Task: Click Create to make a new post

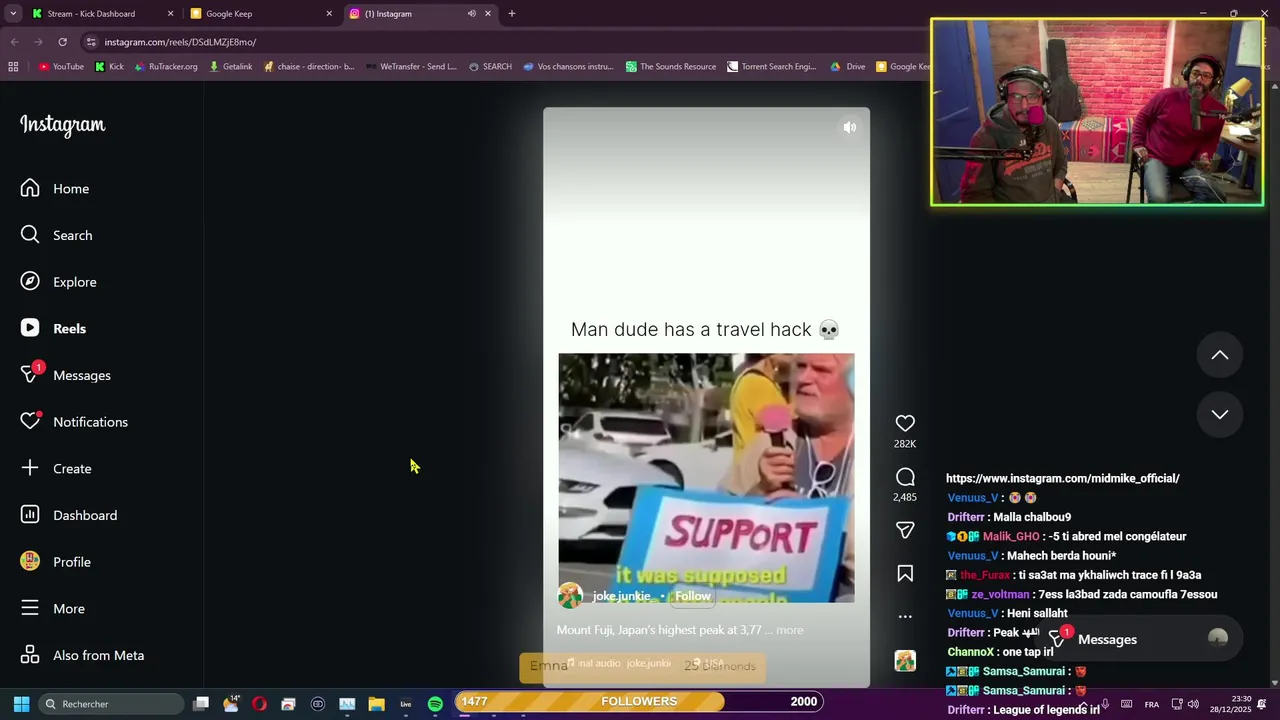Action: 56,468
